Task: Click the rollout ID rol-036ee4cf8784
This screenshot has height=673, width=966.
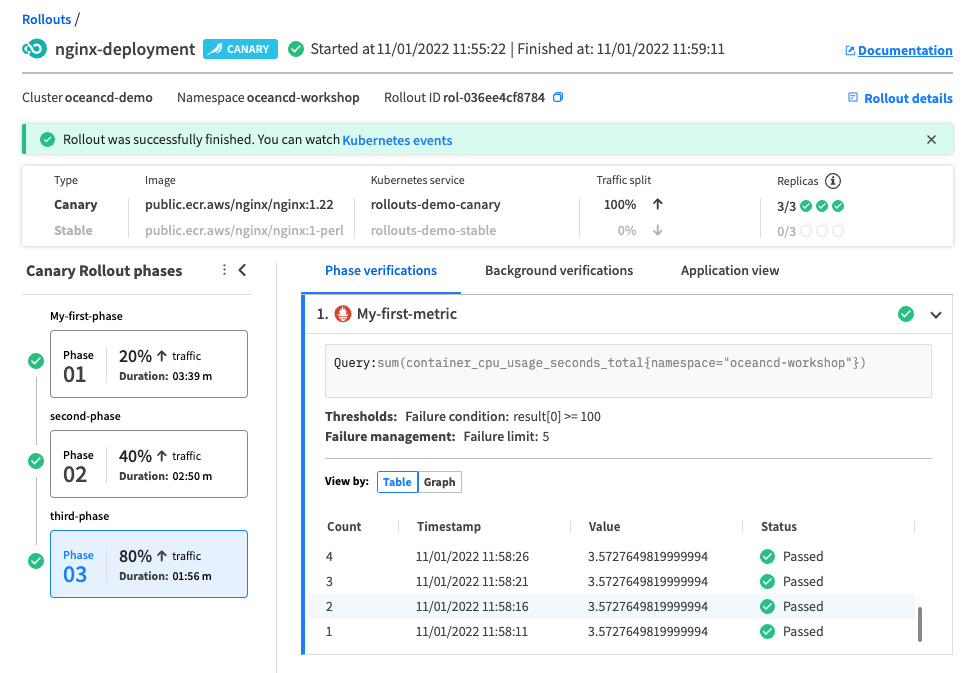Action: (494, 98)
